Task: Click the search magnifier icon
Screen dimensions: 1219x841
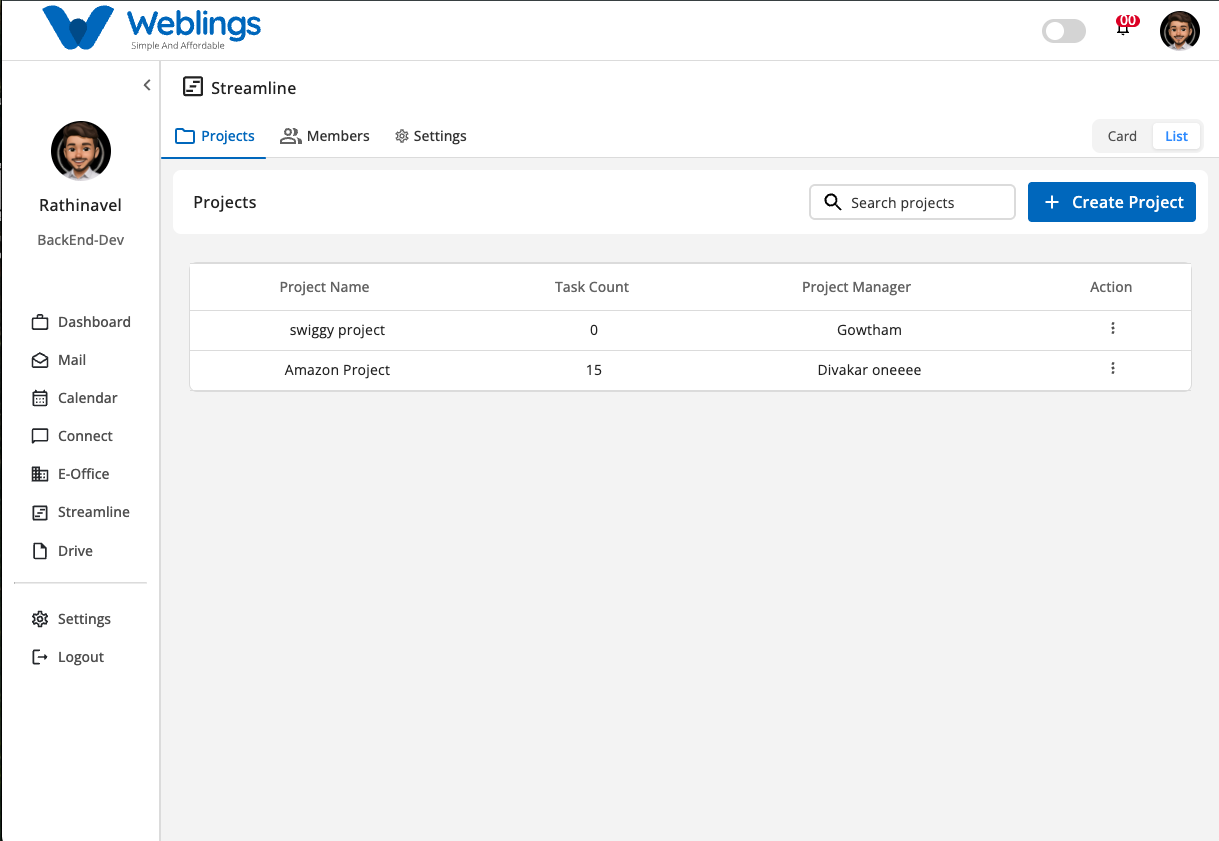Action: tap(832, 202)
